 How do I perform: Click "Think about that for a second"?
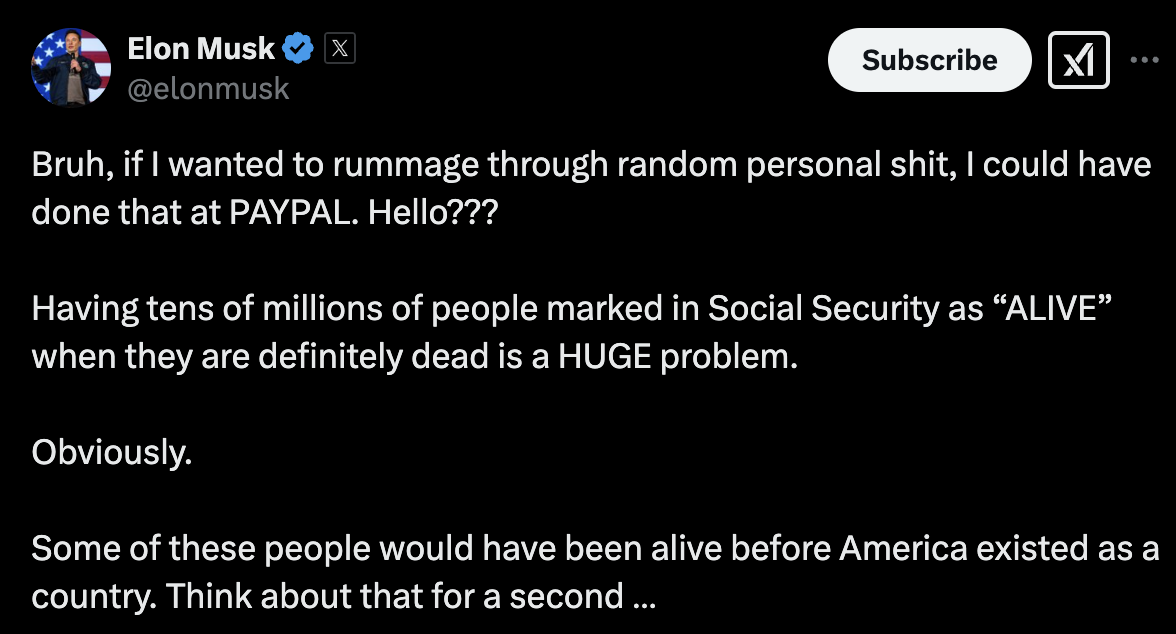click(394, 596)
